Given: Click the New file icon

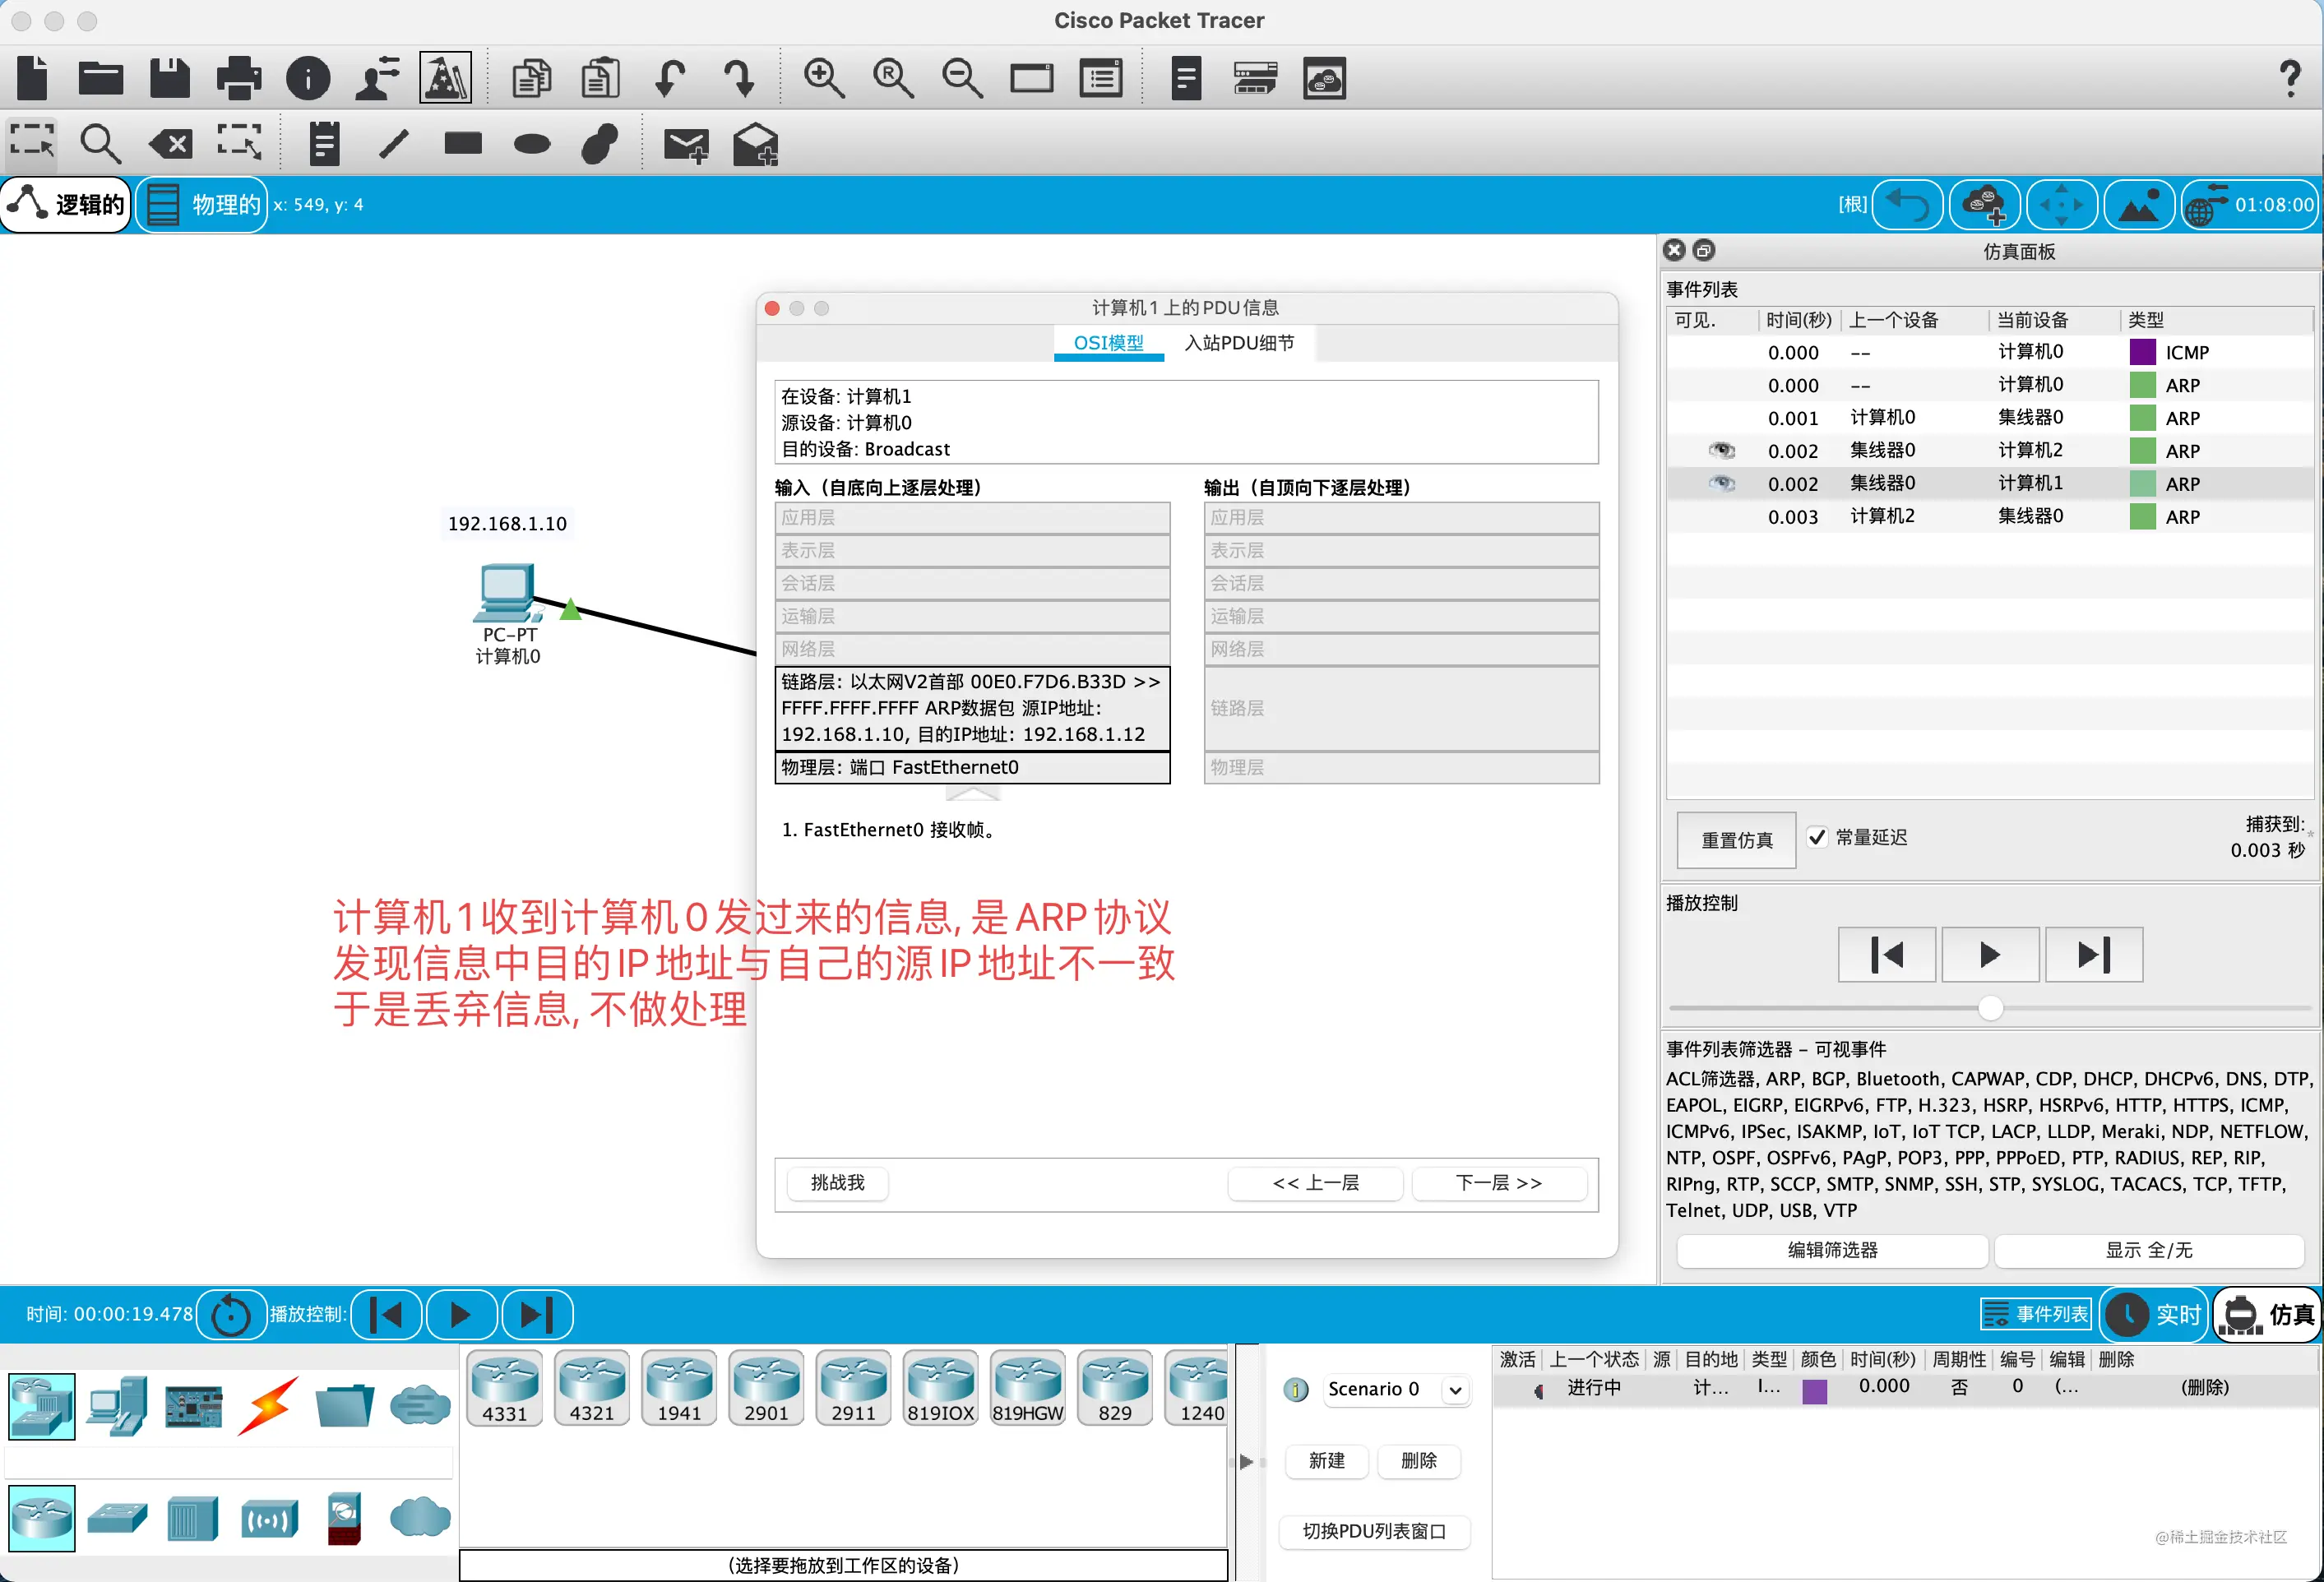Looking at the screenshot, I should pos(33,78).
